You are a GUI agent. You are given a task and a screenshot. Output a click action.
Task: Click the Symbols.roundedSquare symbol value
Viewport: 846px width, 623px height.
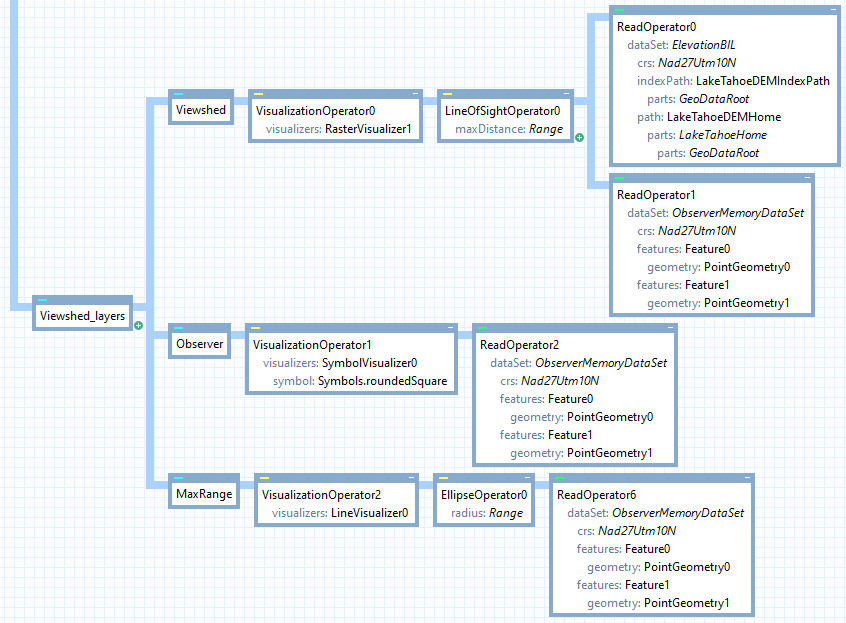(x=382, y=381)
